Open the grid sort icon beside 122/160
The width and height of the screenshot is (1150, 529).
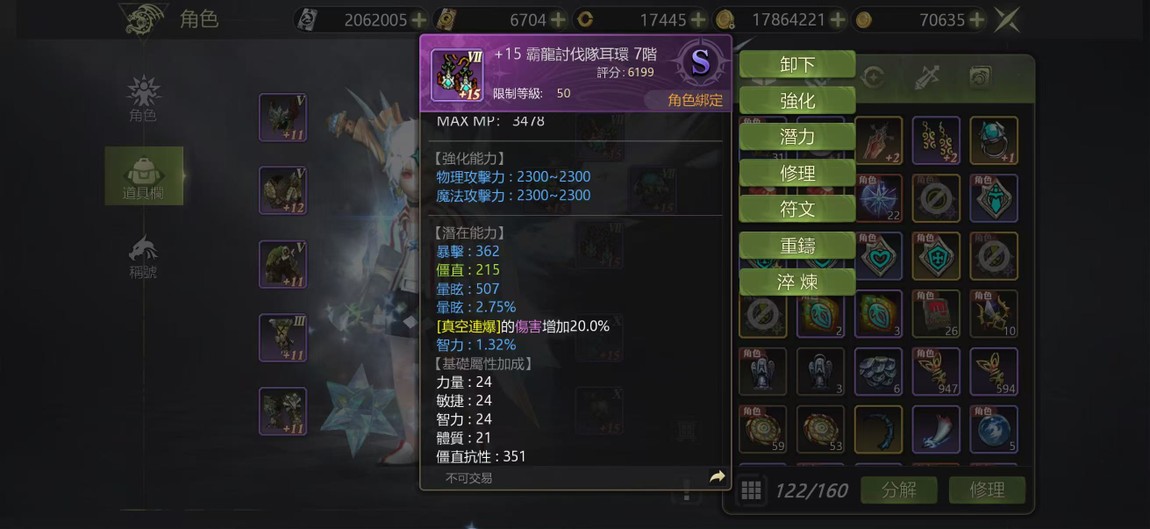751,490
